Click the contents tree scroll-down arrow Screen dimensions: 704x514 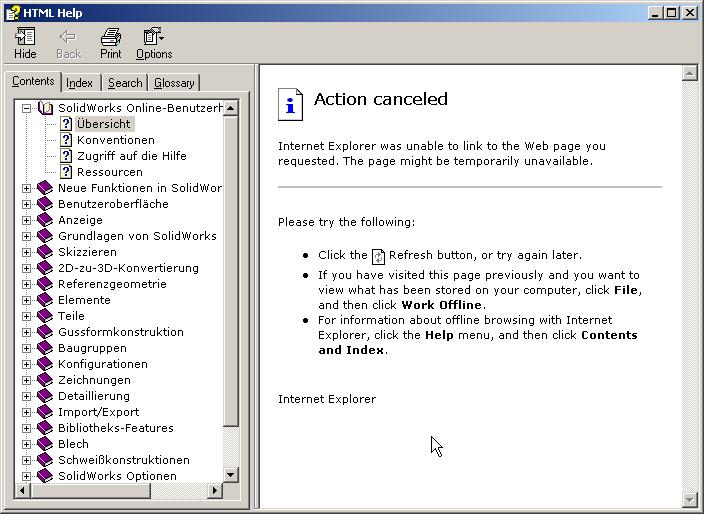pos(231,475)
